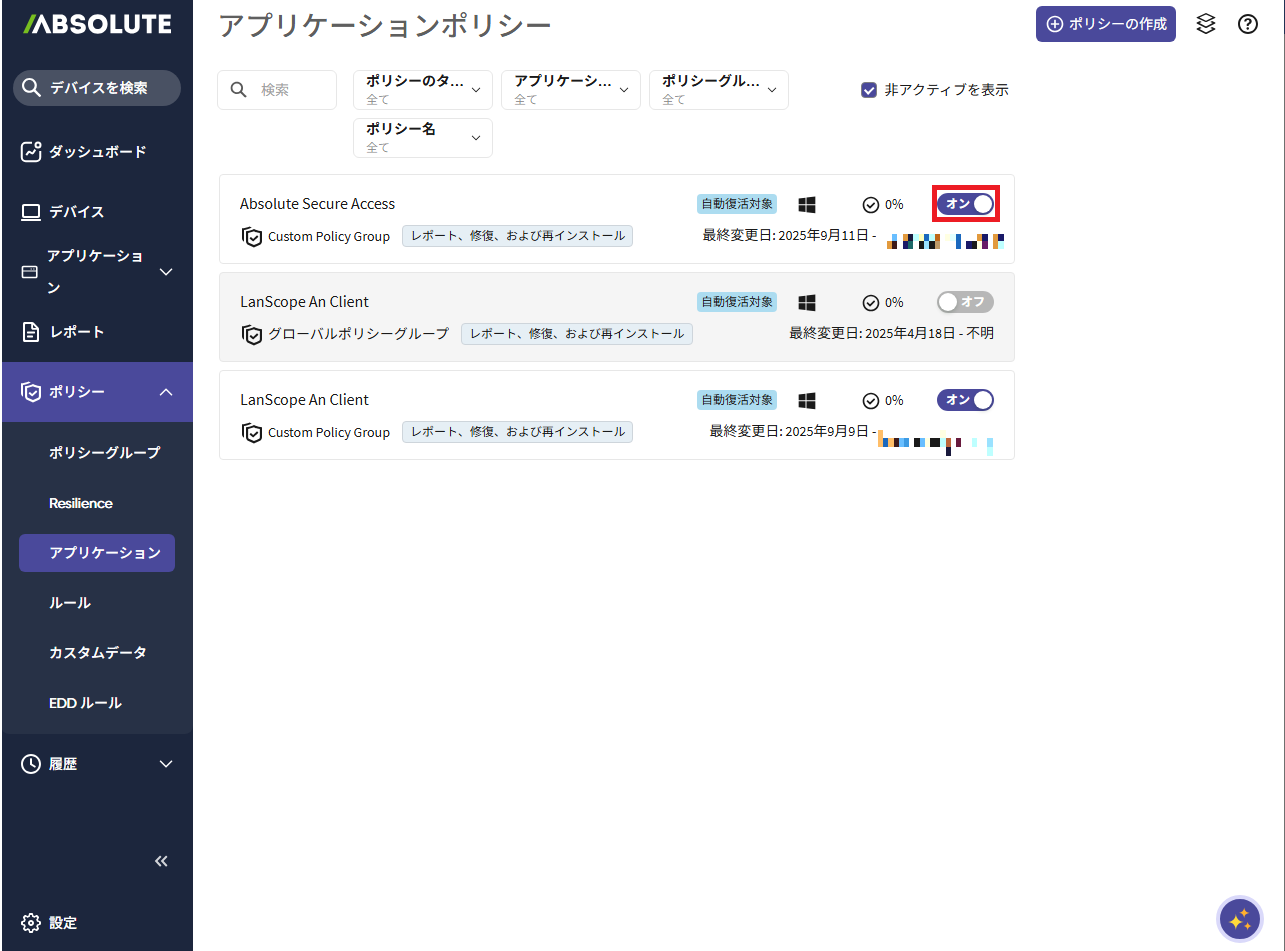Click the Dashboard chart icon
Image resolution: width=1285 pixels, height=951 pixels.
pyautogui.click(x=31, y=152)
